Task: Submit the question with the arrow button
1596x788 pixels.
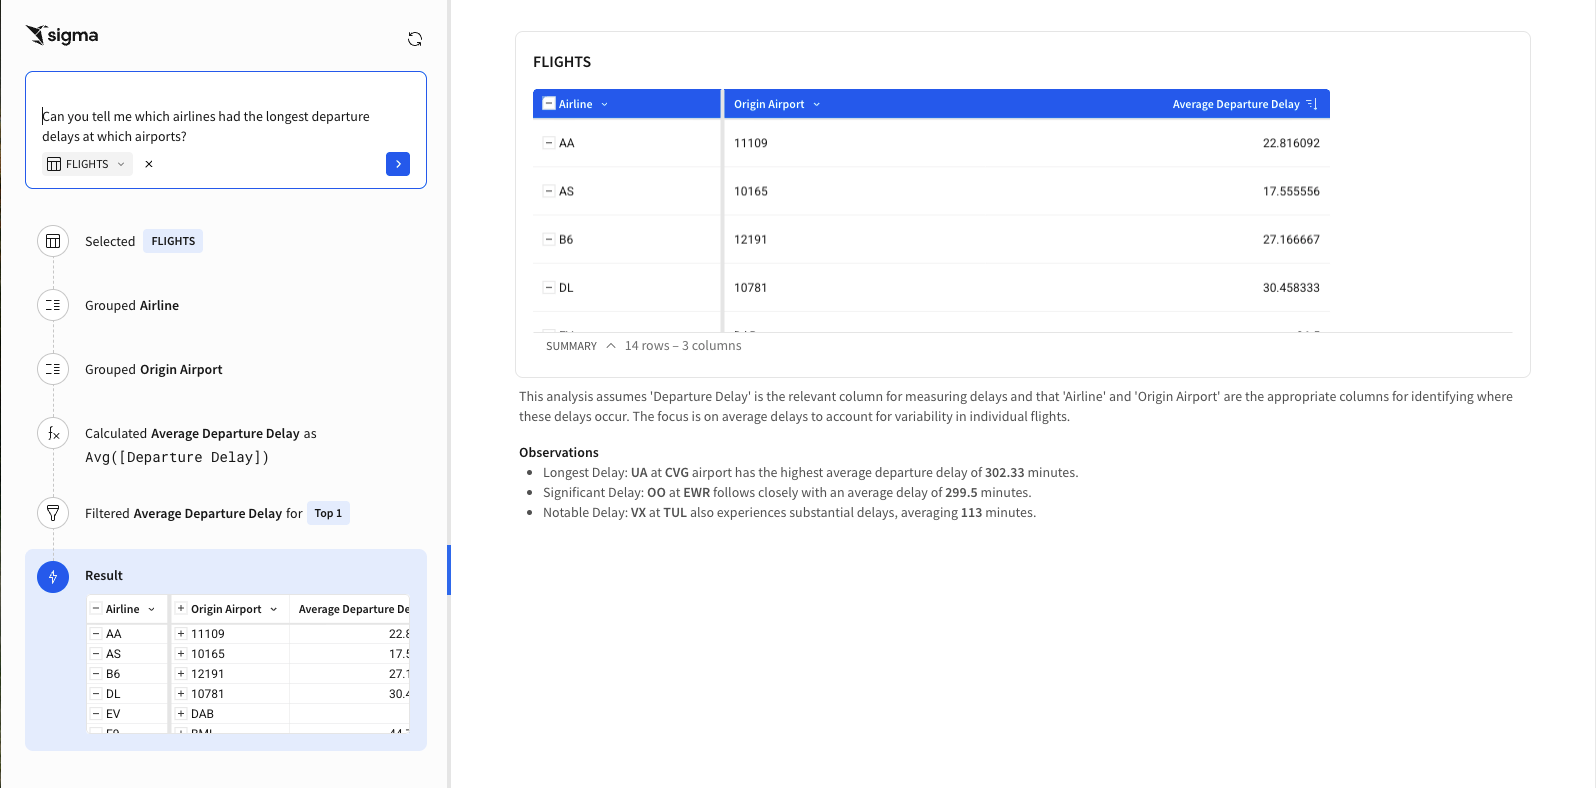Action: (398, 164)
